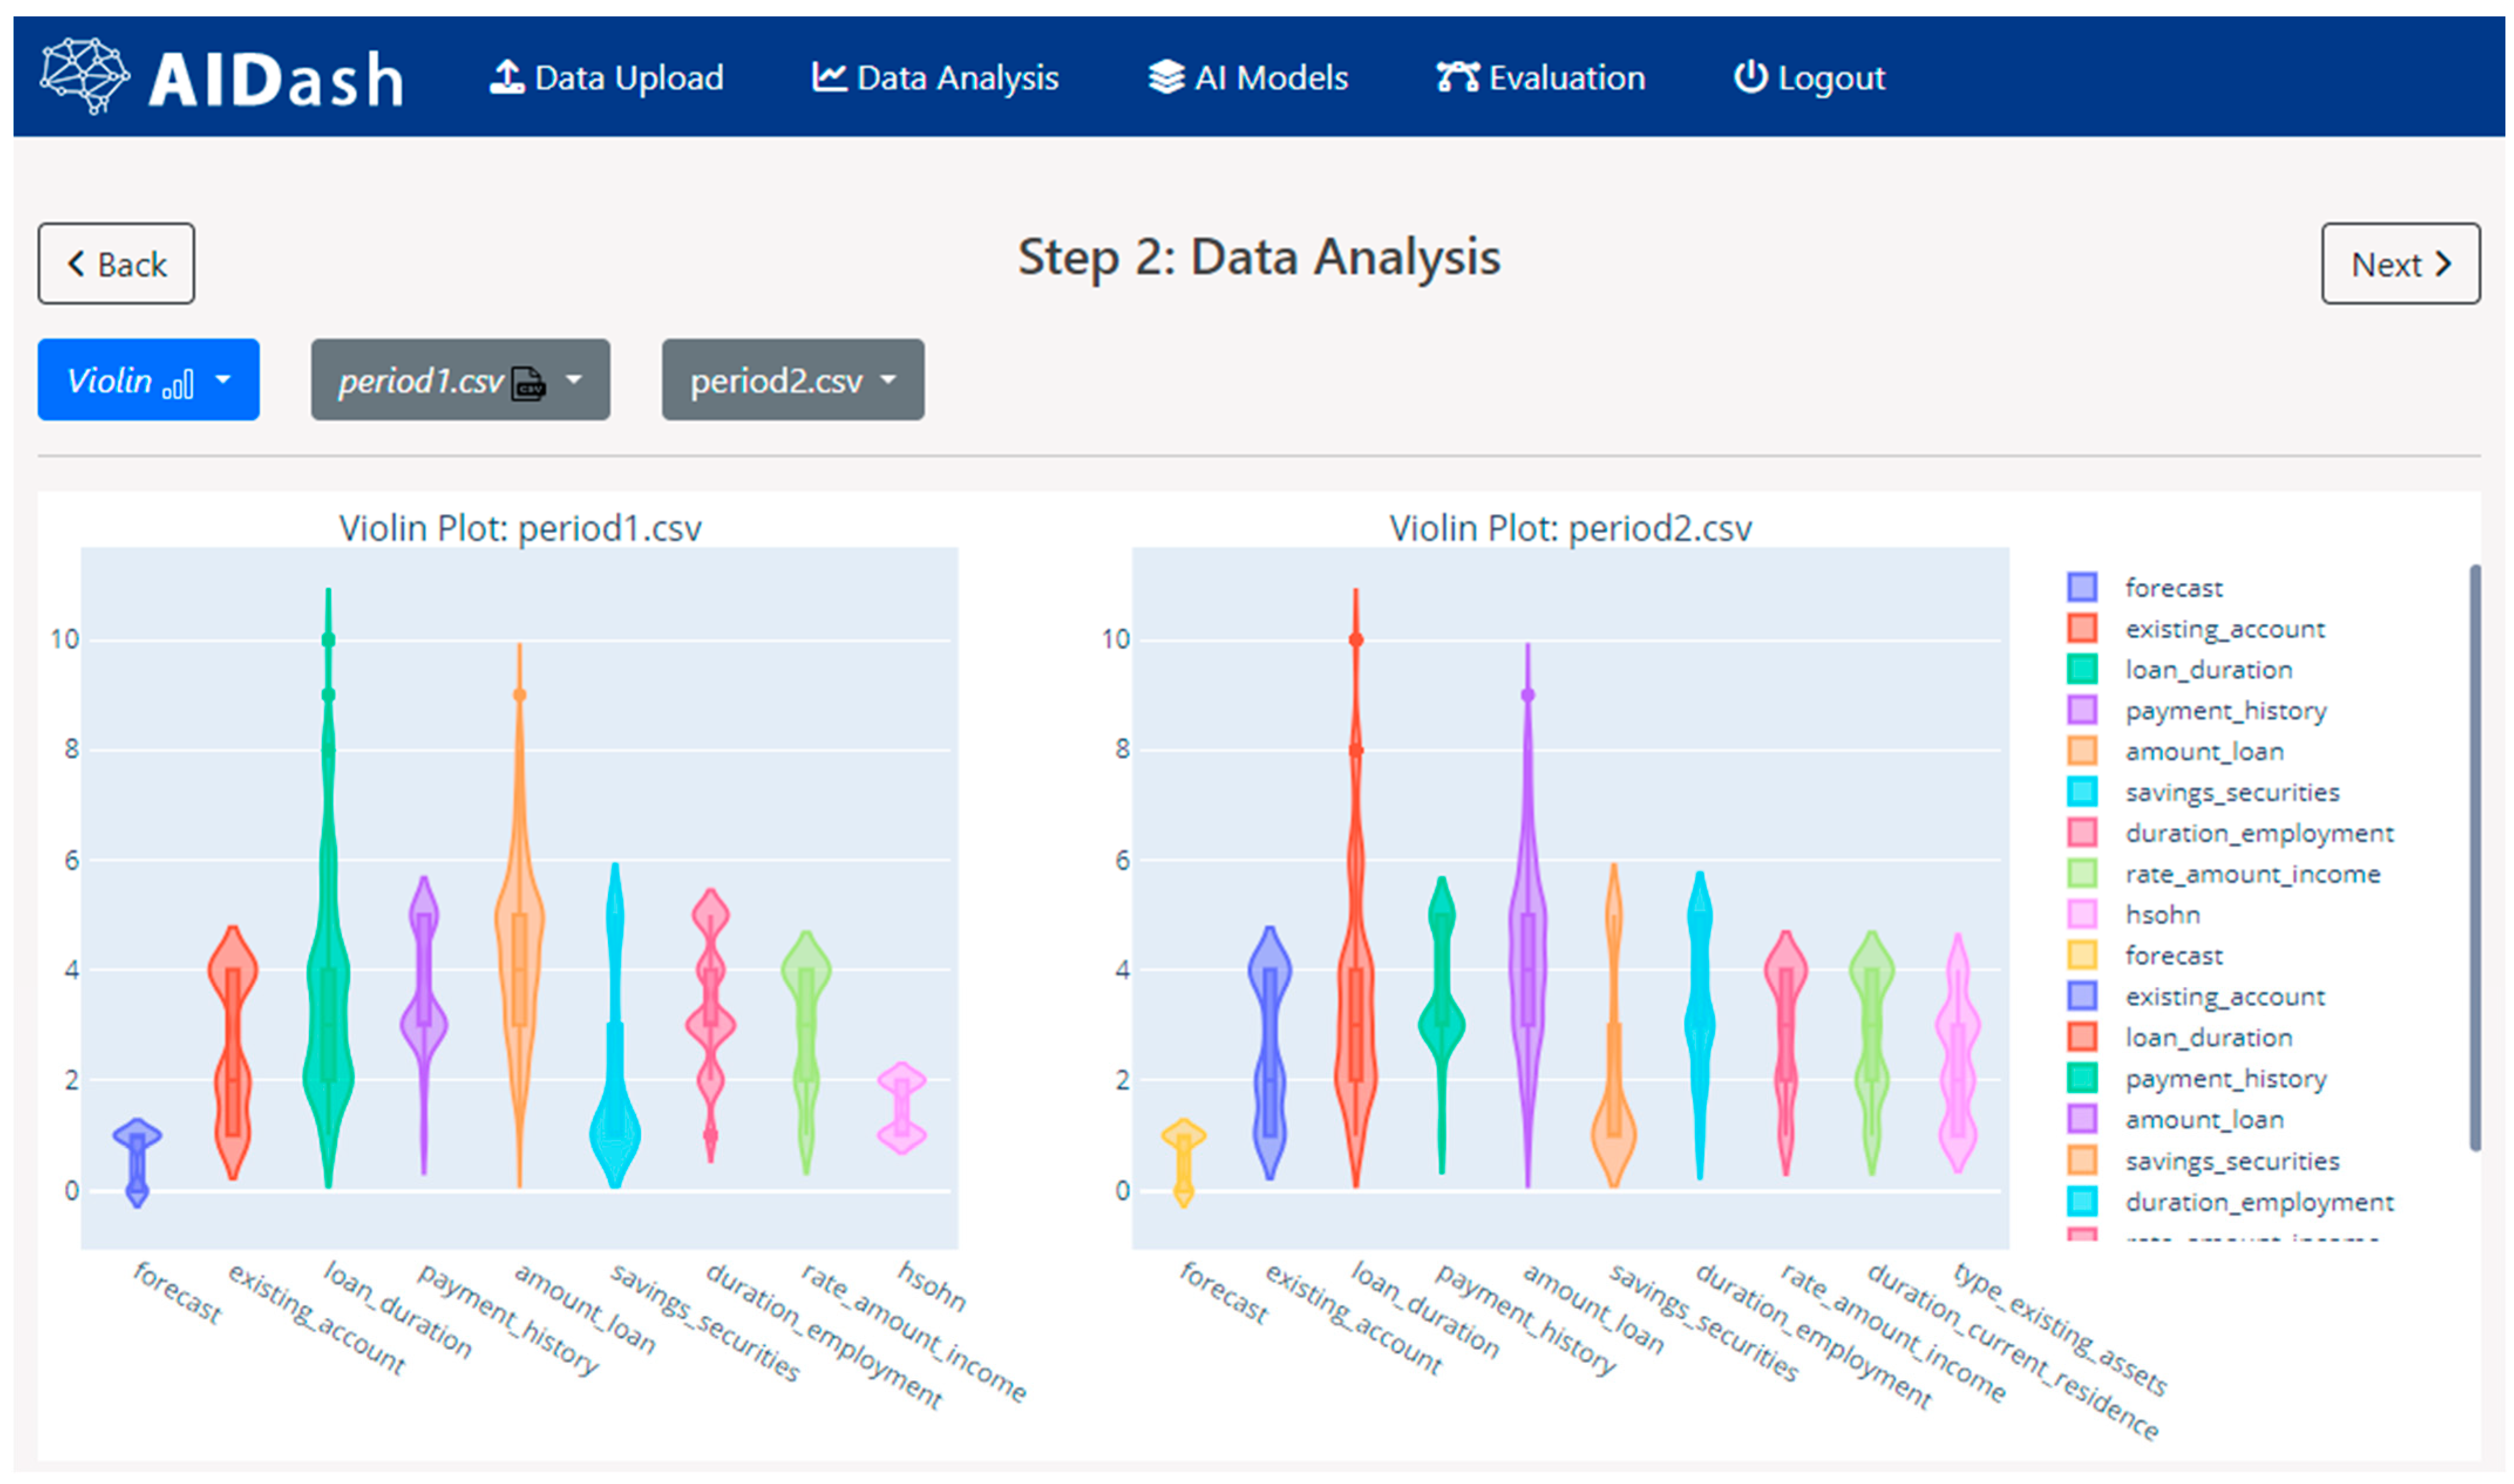Click the Evaluation curve icon
Viewport: 2514px width, 1484px height.
[1457, 77]
